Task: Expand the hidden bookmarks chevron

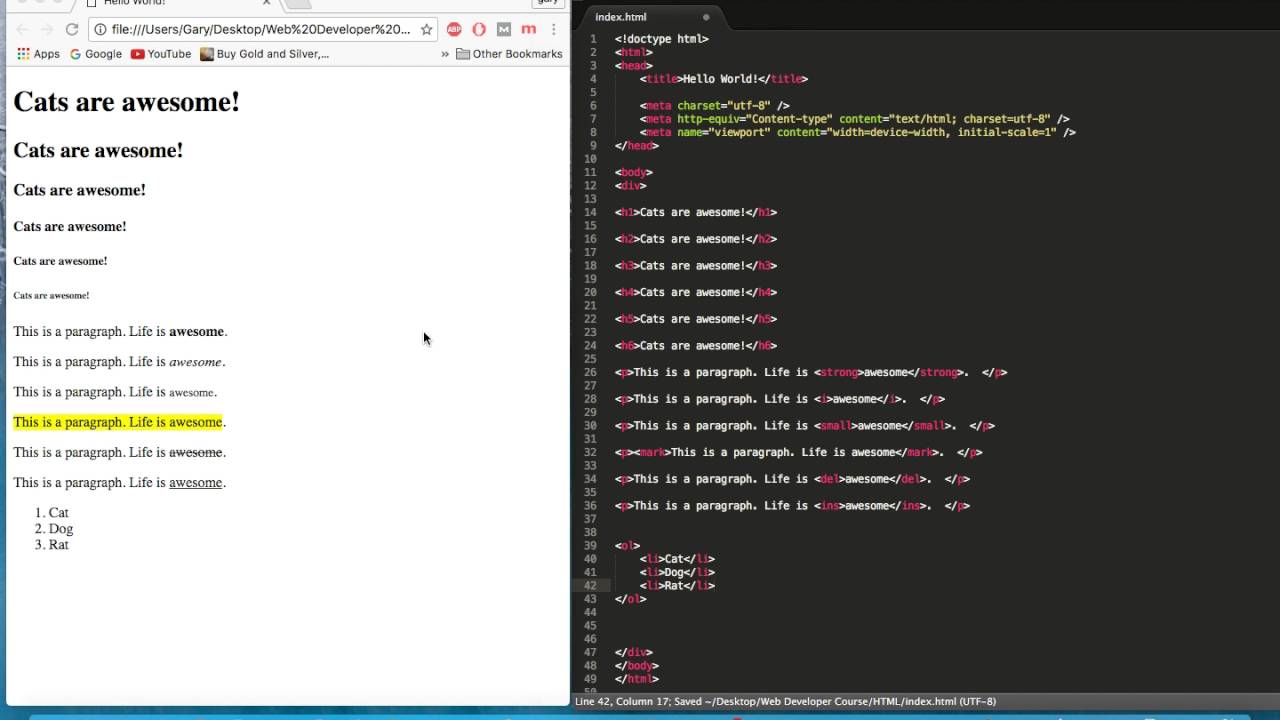Action: (x=445, y=54)
